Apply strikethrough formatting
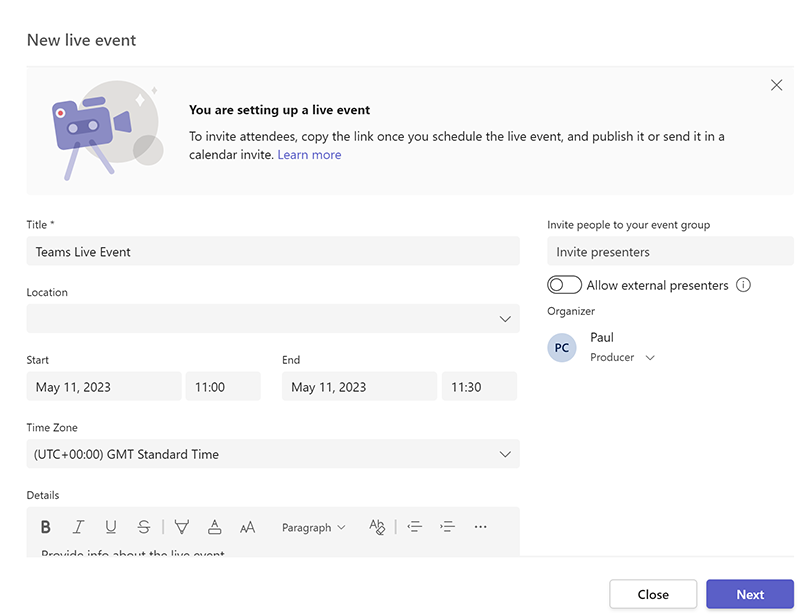Screen dimensions: 800x615 [x=143, y=527]
